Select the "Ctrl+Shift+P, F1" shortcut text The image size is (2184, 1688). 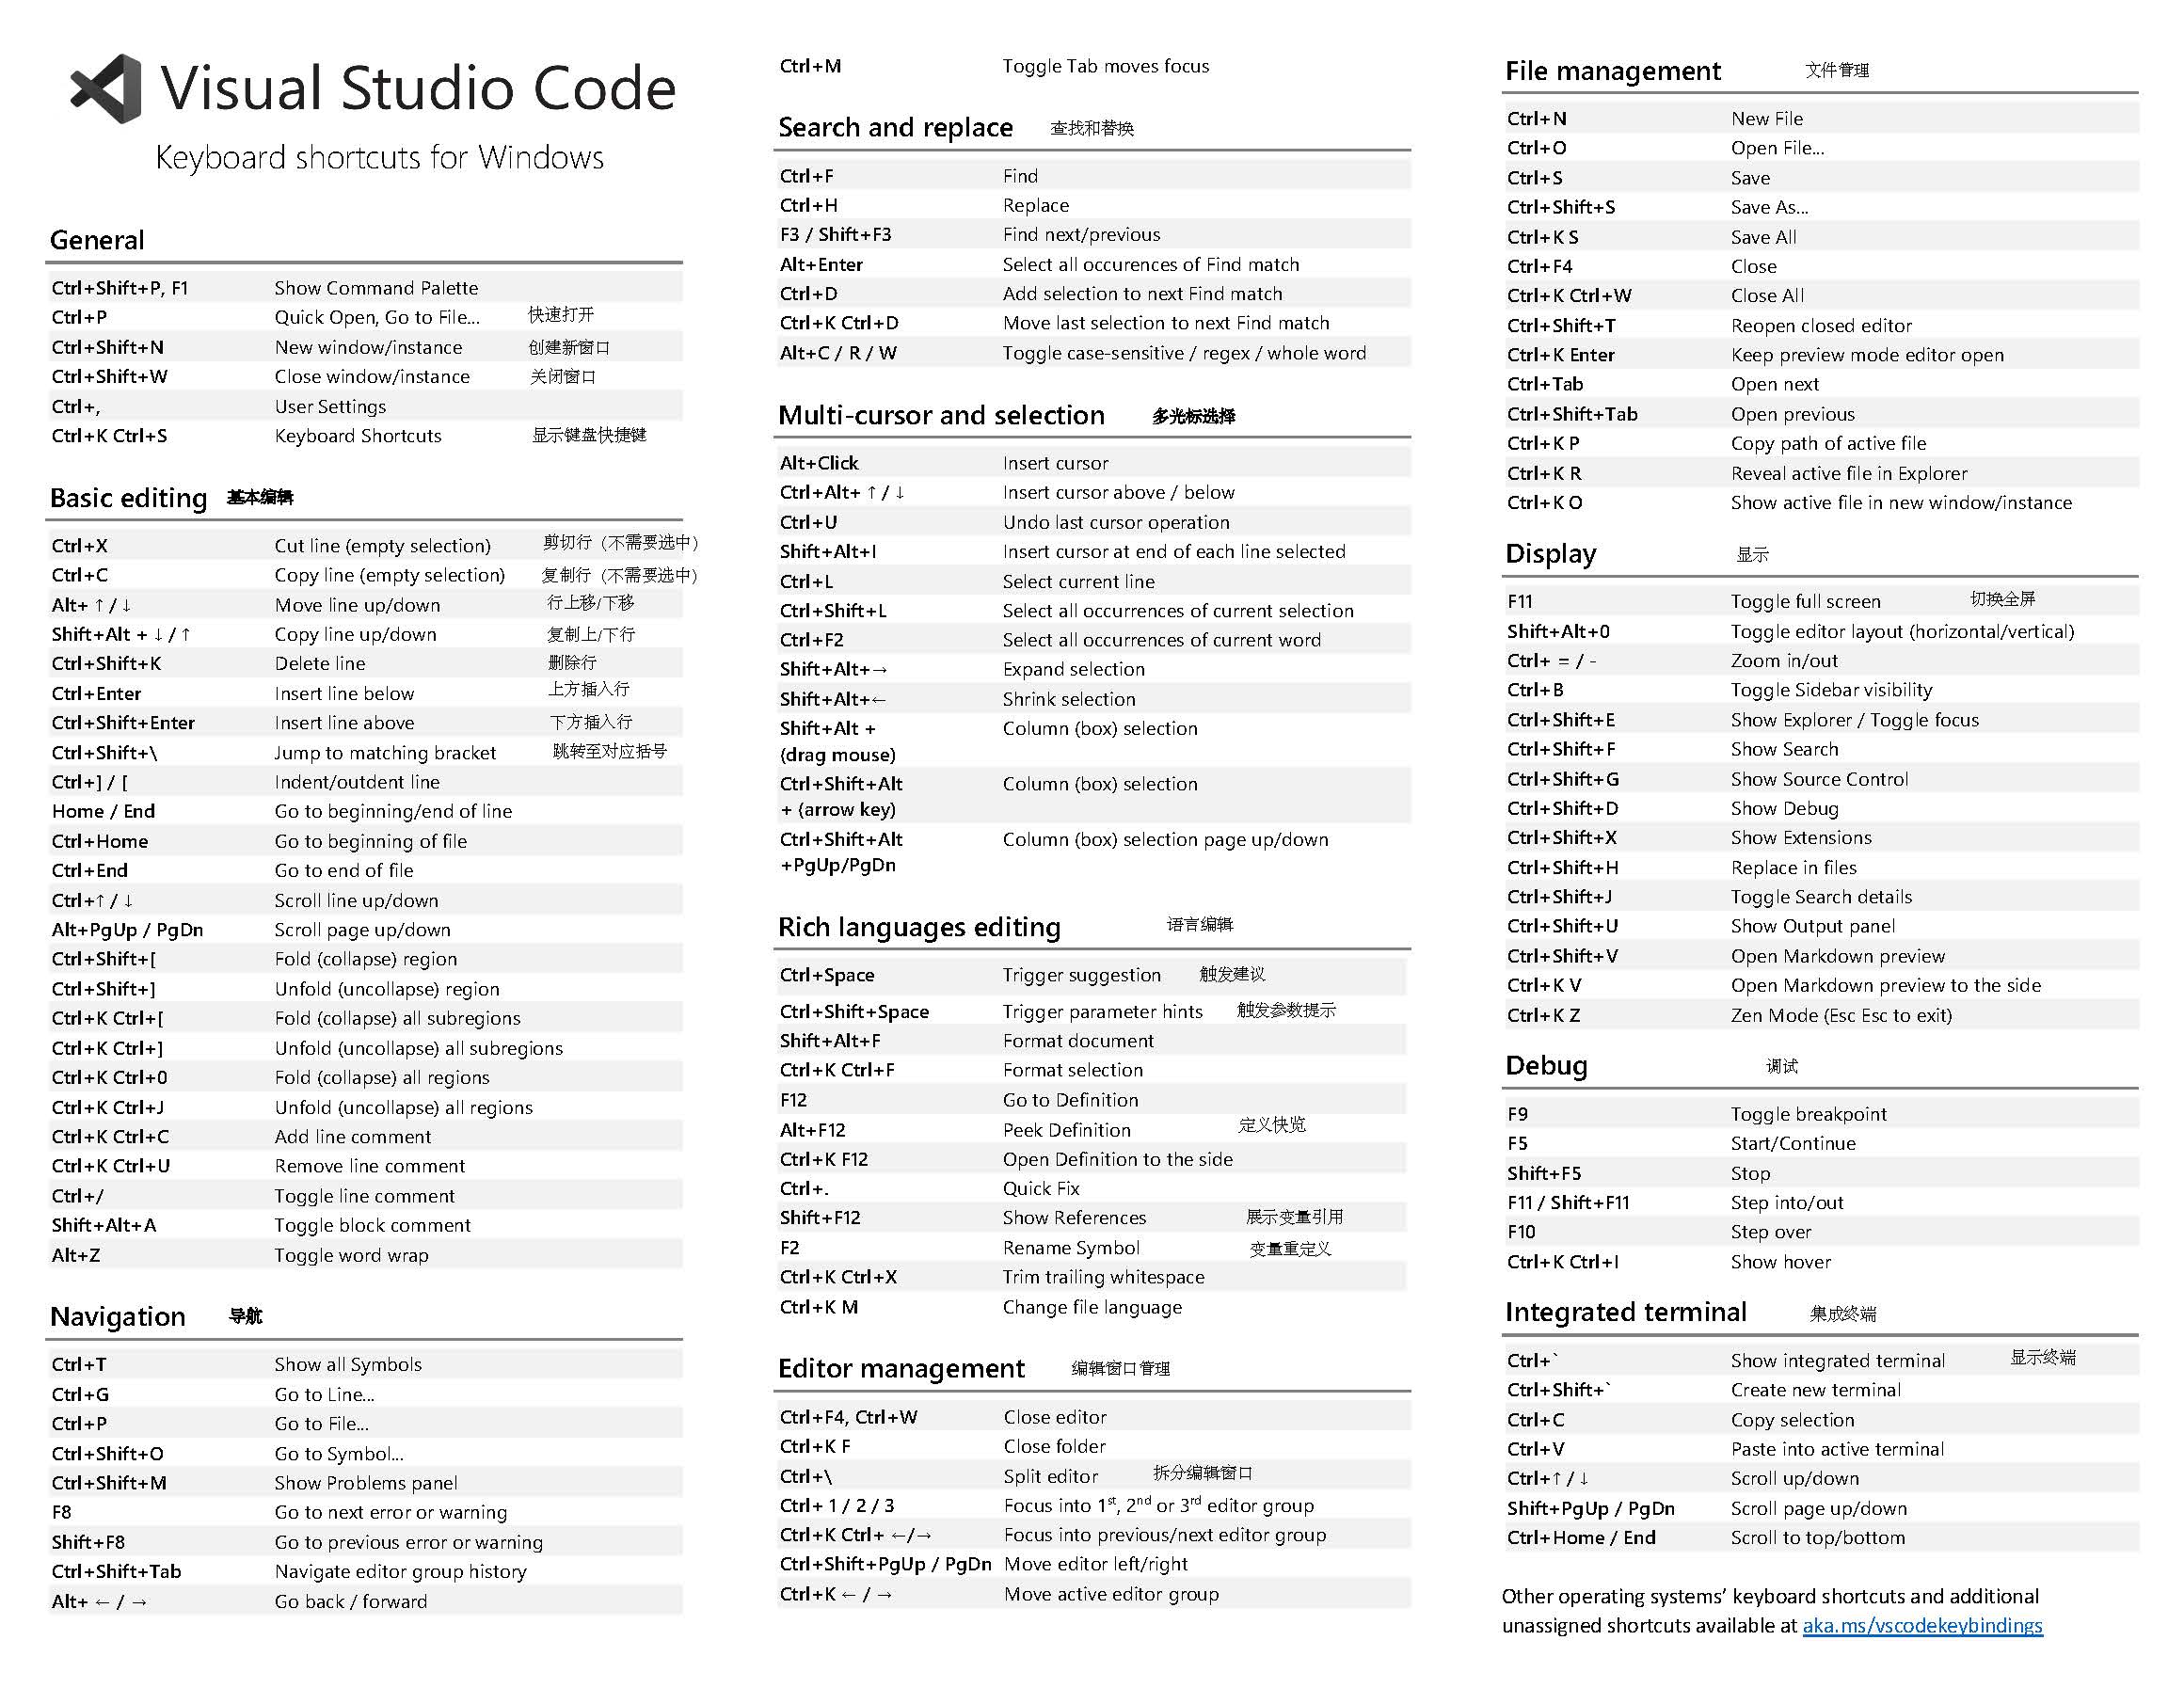tap(121, 287)
